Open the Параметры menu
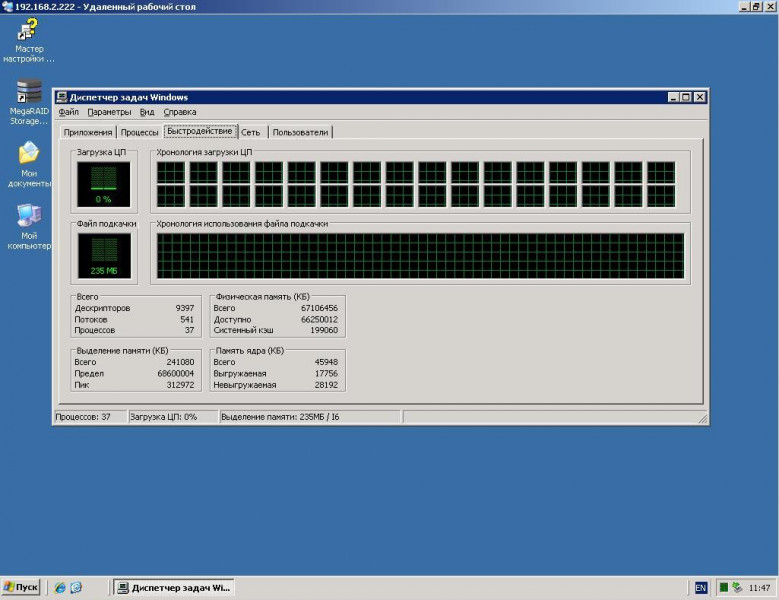Image resolution: width=779 pixels, height=600 pixels. click(x=109, y=112)
